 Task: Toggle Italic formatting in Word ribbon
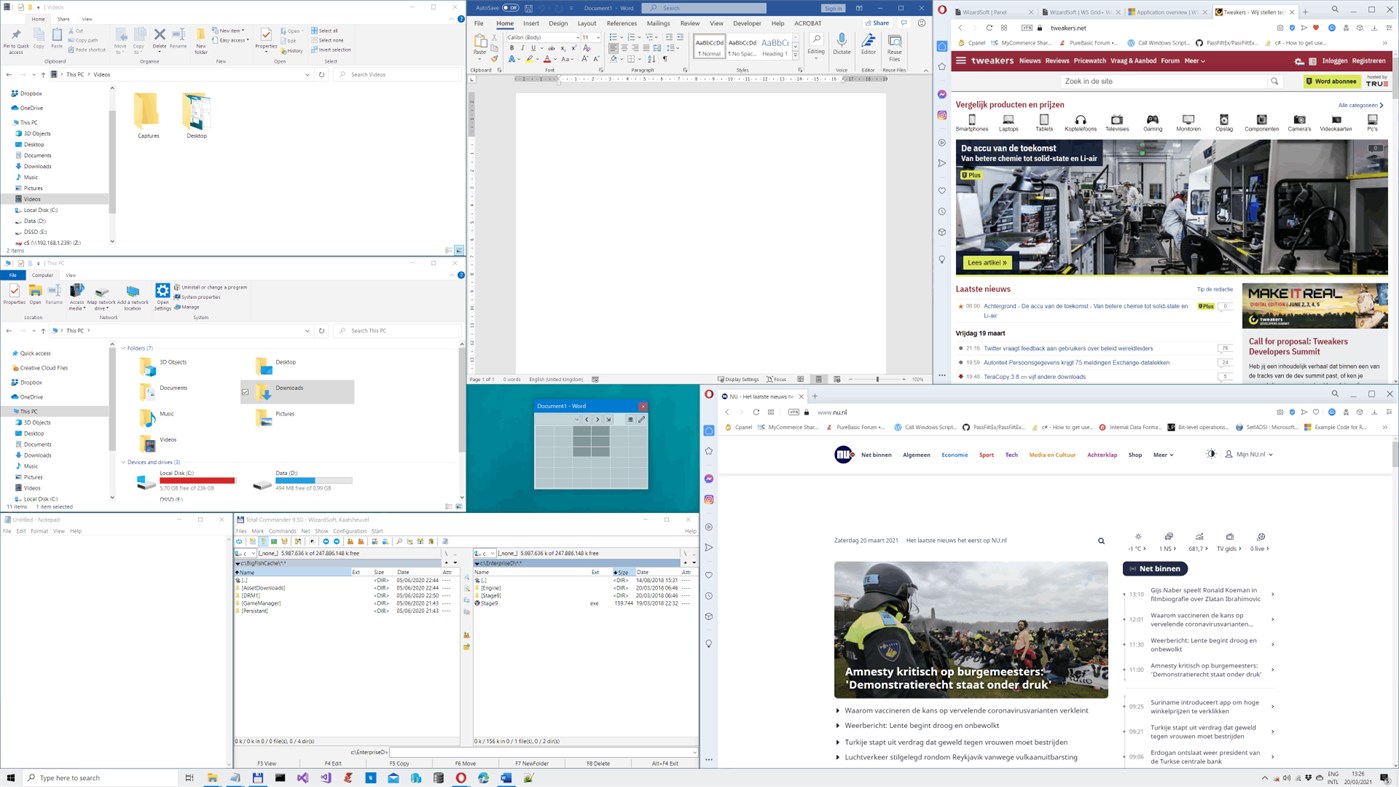click(x=522, y=48)
